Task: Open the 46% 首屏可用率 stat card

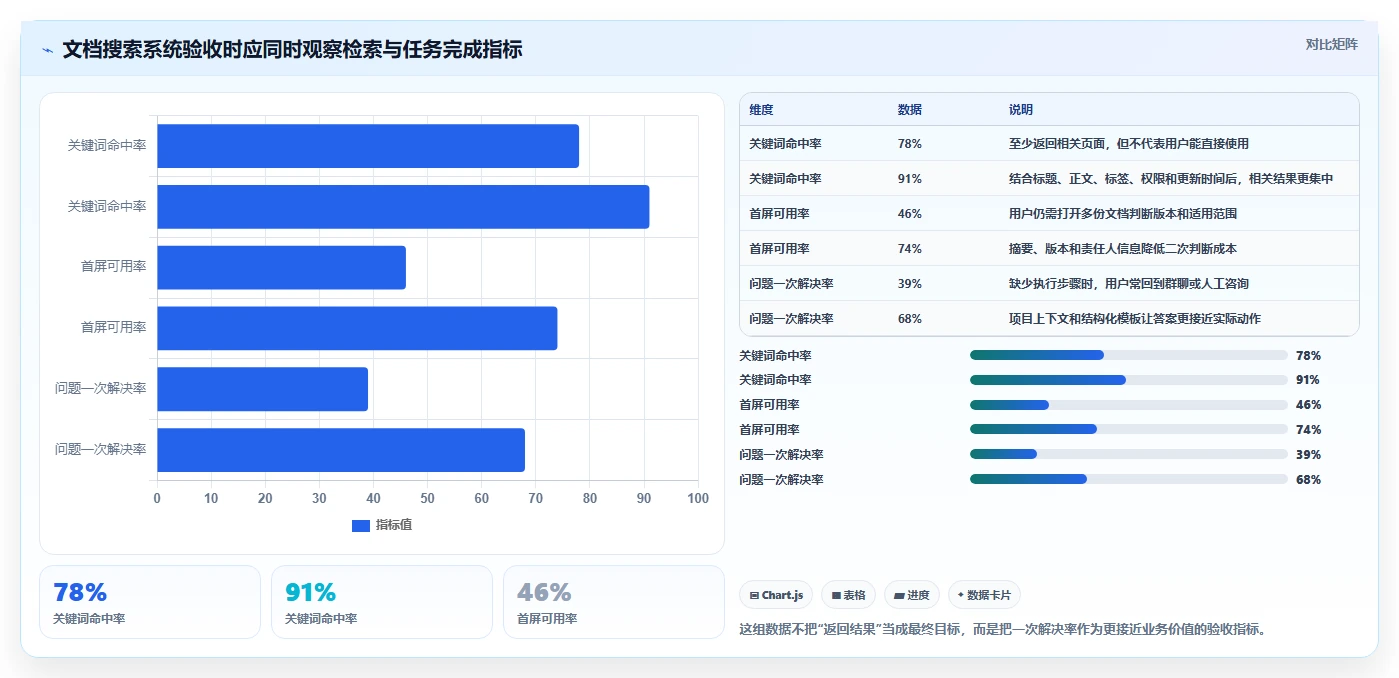Action: point(614,602)
